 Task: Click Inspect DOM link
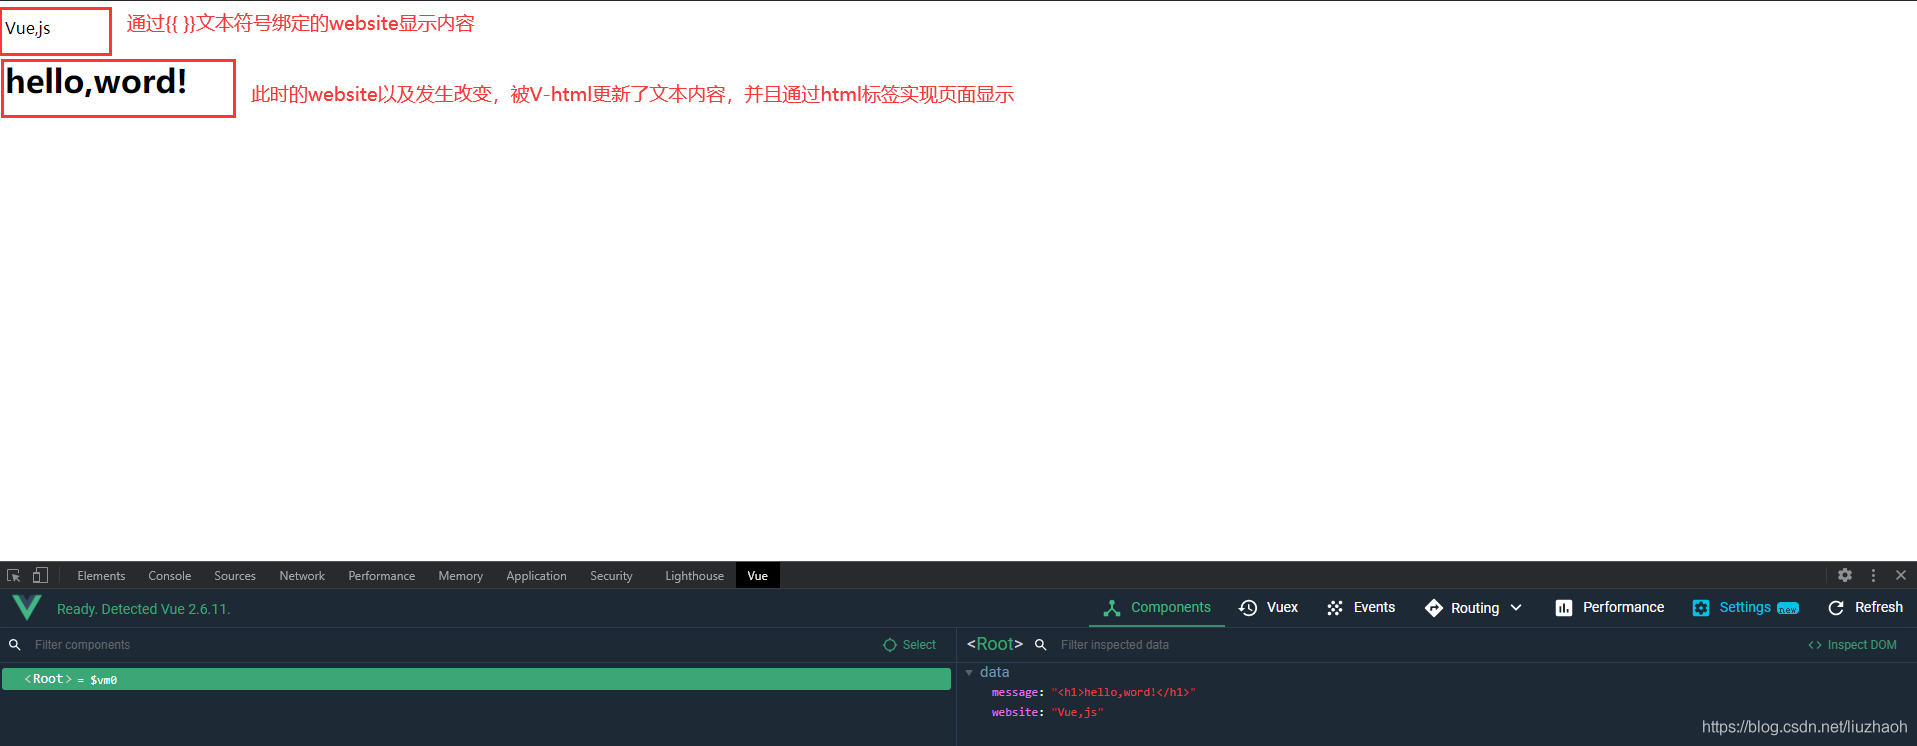[1852, 645]
